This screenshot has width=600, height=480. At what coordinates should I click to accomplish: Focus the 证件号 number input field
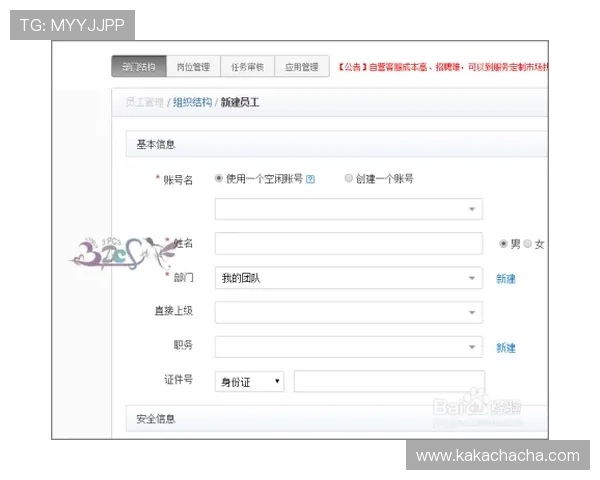point(390,381)
